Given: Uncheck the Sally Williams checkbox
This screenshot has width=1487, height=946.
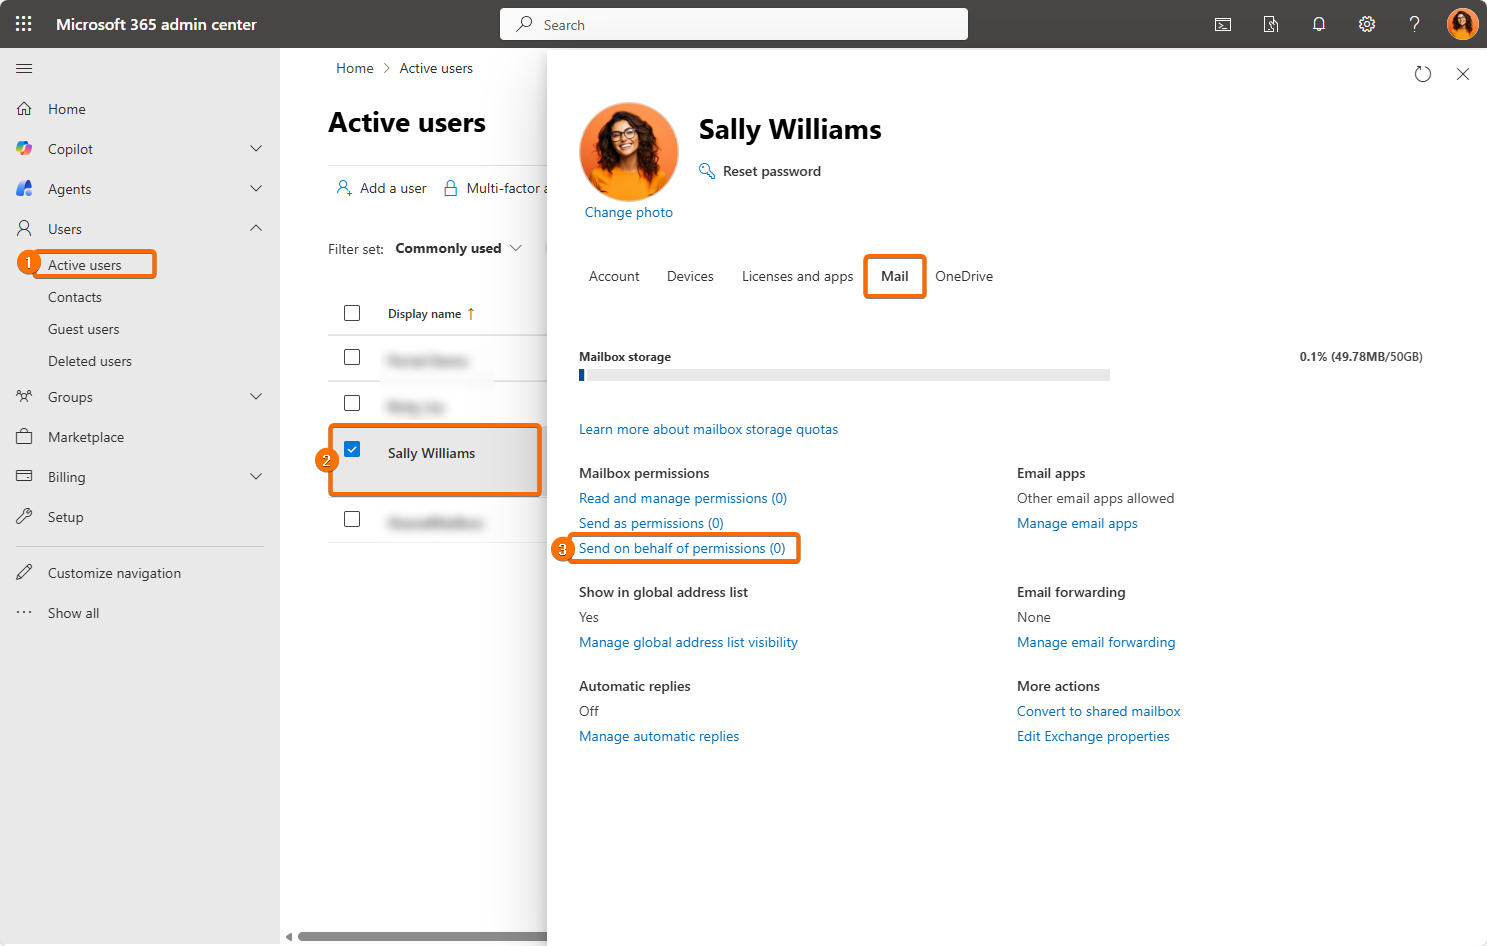Looking at the screenshot, I should [352, 449].
